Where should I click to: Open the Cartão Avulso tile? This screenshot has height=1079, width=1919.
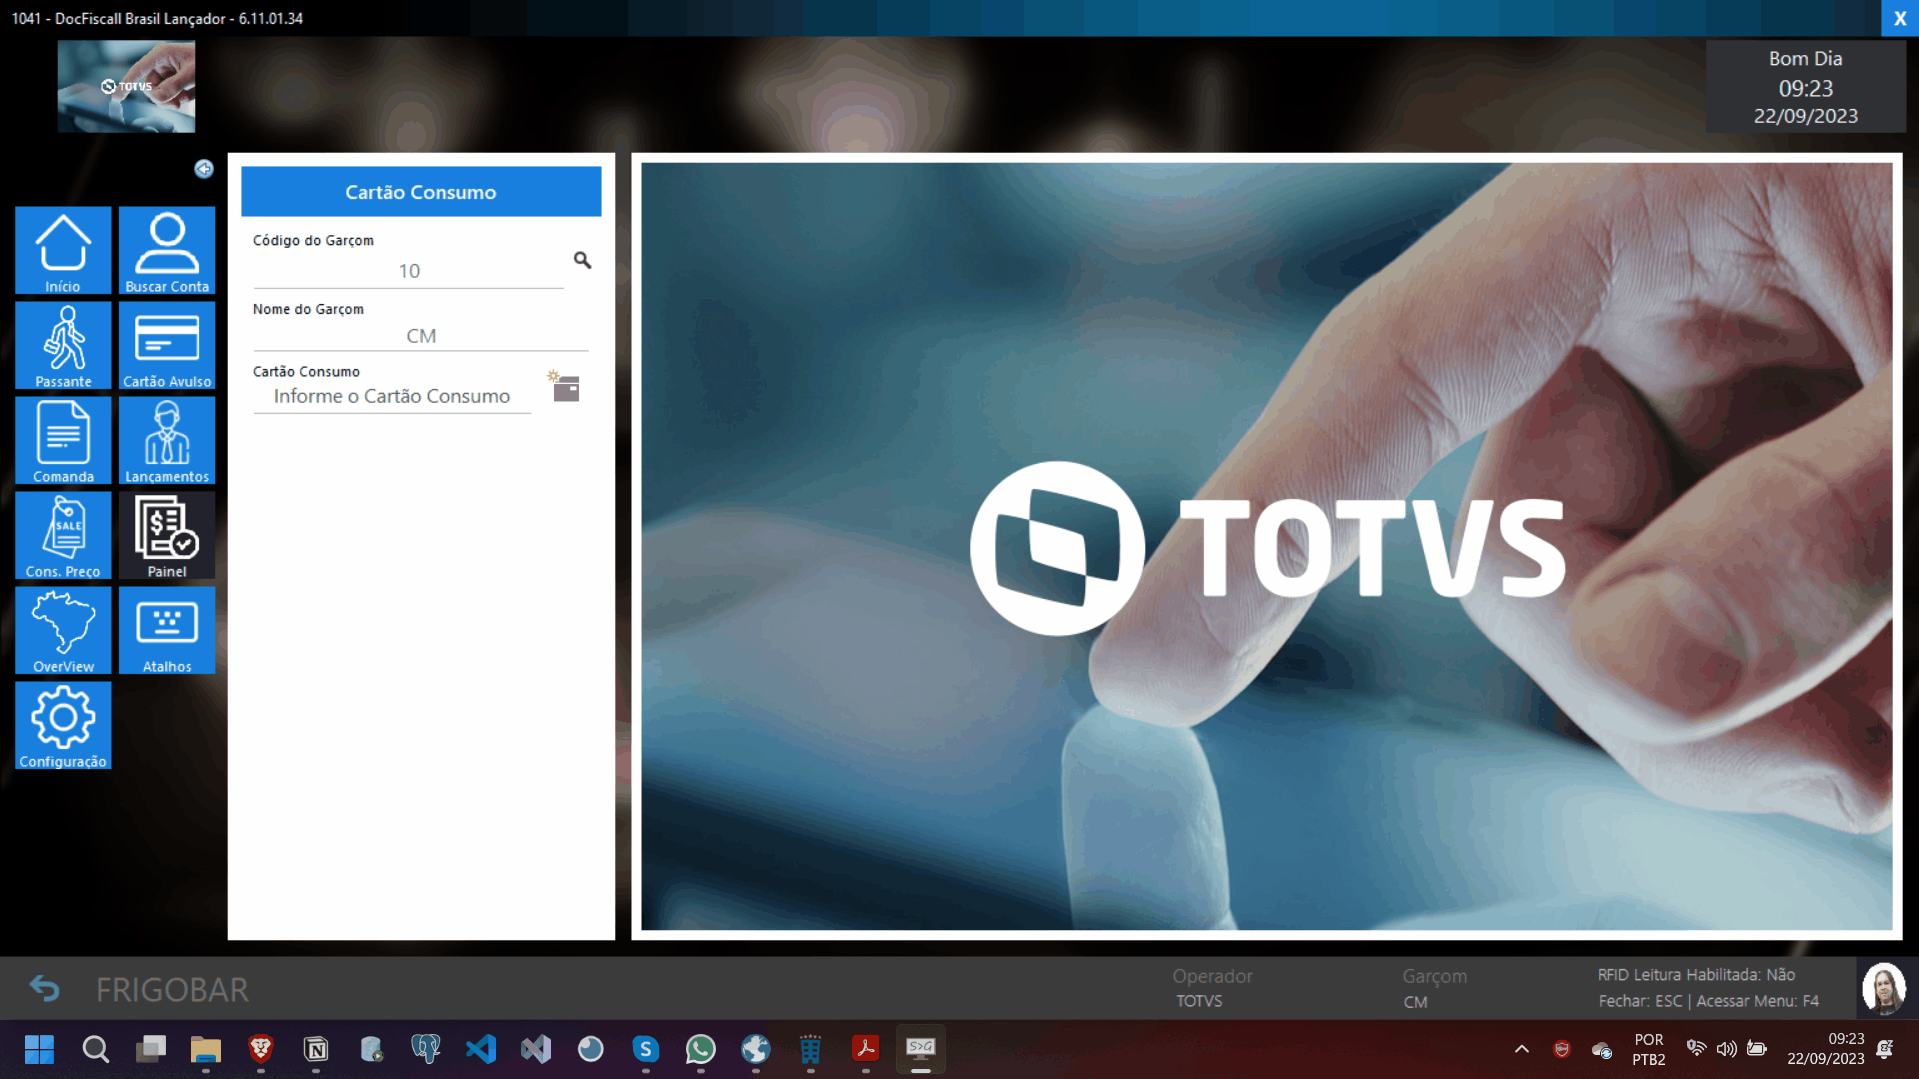coord(167,345)
